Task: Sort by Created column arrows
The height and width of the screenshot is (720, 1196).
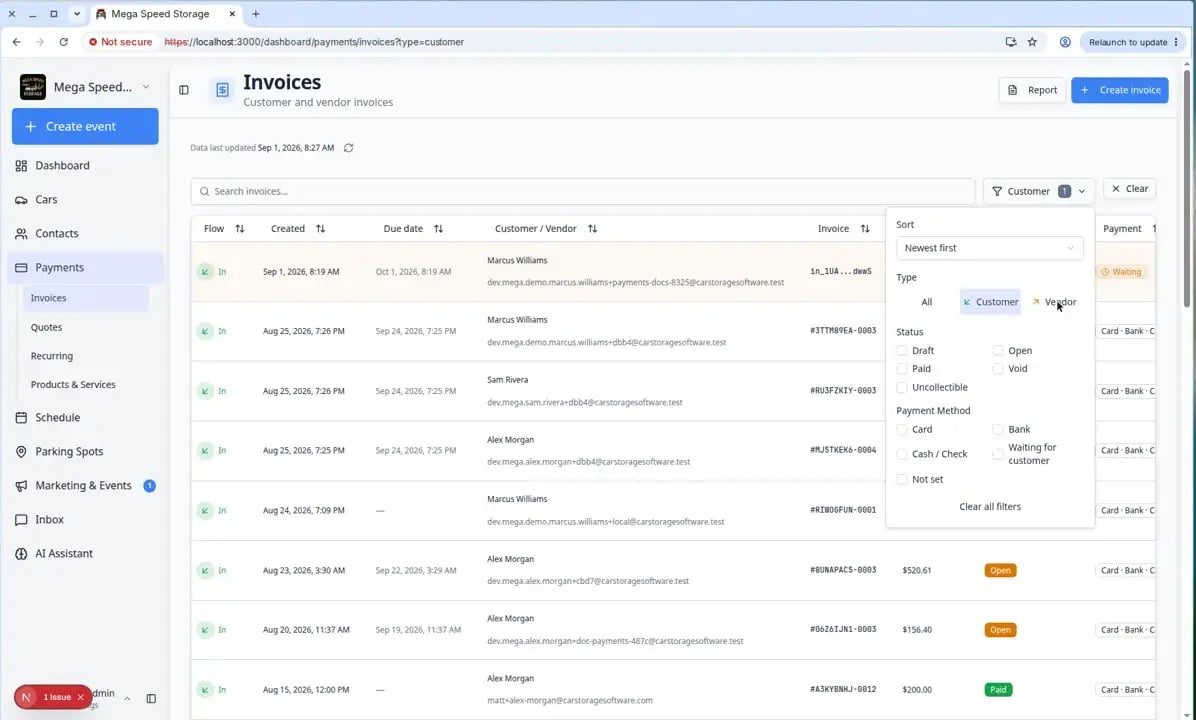Action: (320, 229)
